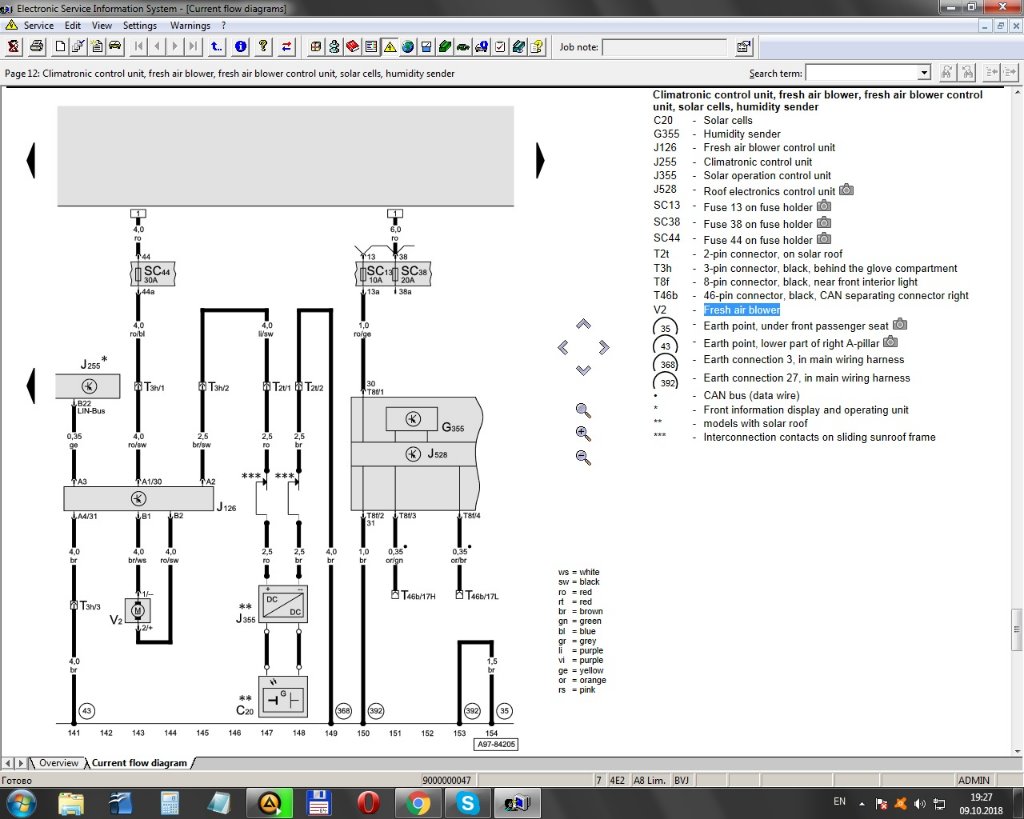
Task: Click the zoom in magnifier icon
Action: (x=583, y=433)
